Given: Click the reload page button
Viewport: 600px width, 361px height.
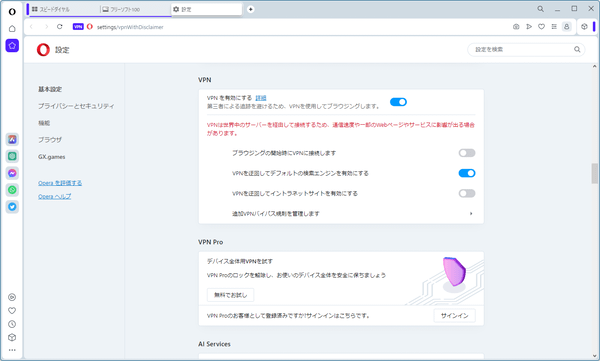Looking at the screenshot, I should pyautogui.click(x=60, y=27).
